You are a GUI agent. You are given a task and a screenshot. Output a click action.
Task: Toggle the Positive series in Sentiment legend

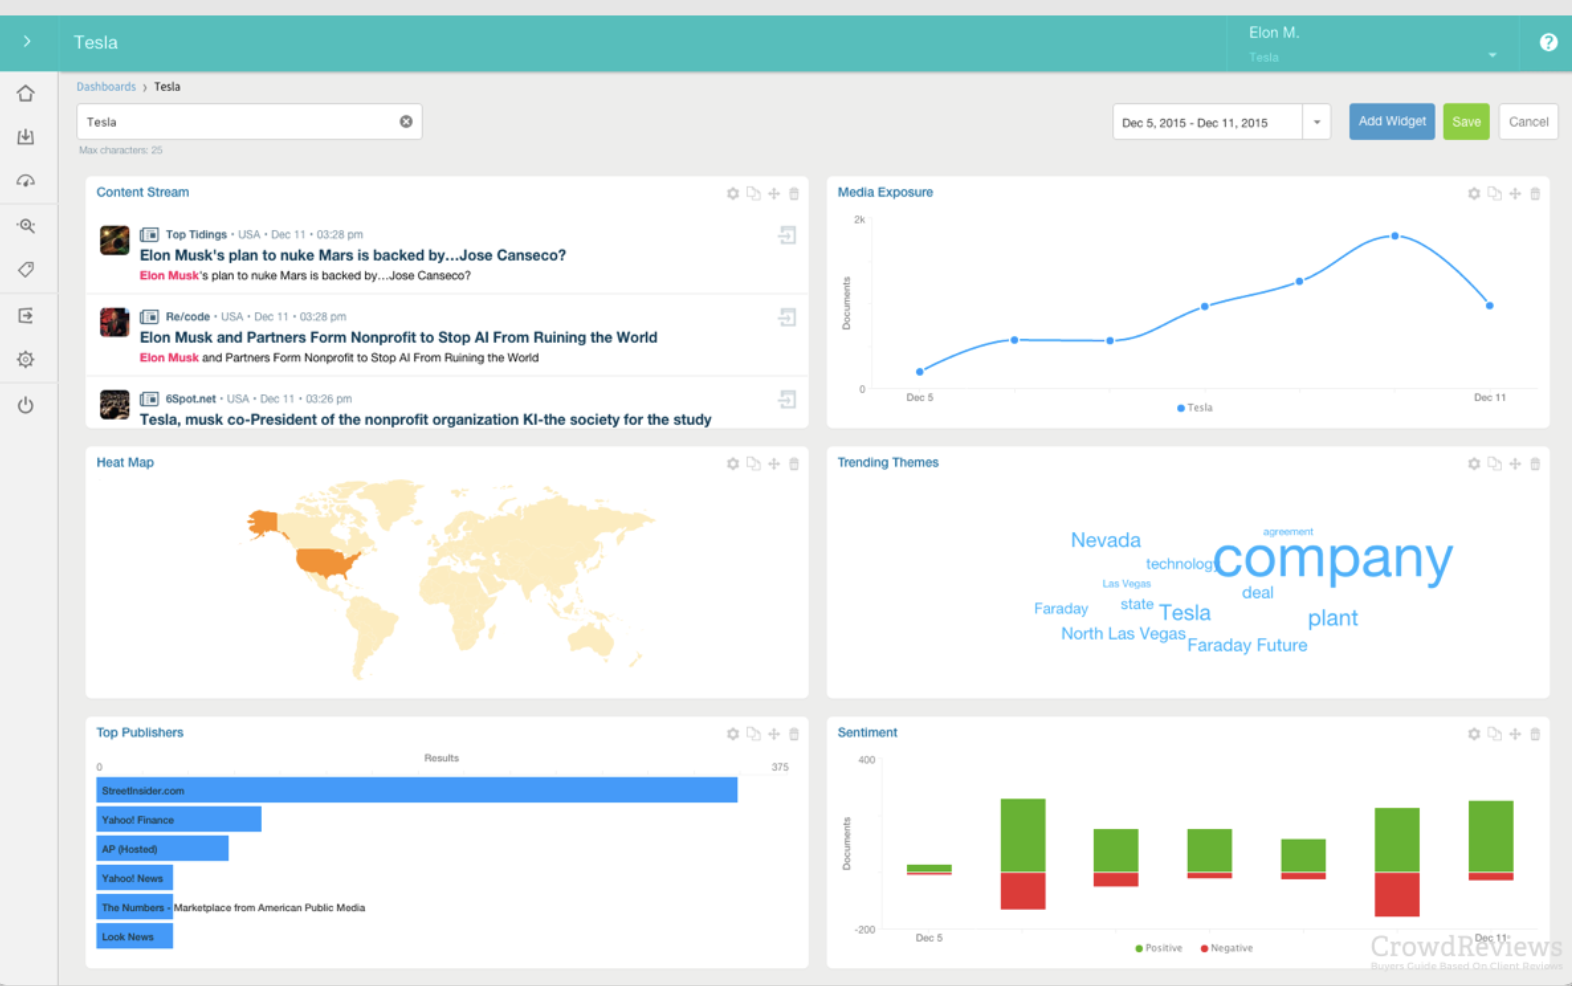(x=1159, y=948)
